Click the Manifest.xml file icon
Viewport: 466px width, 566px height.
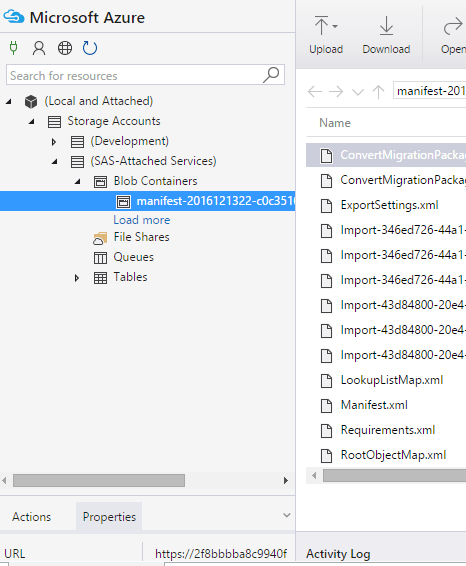tap(326, 406)
